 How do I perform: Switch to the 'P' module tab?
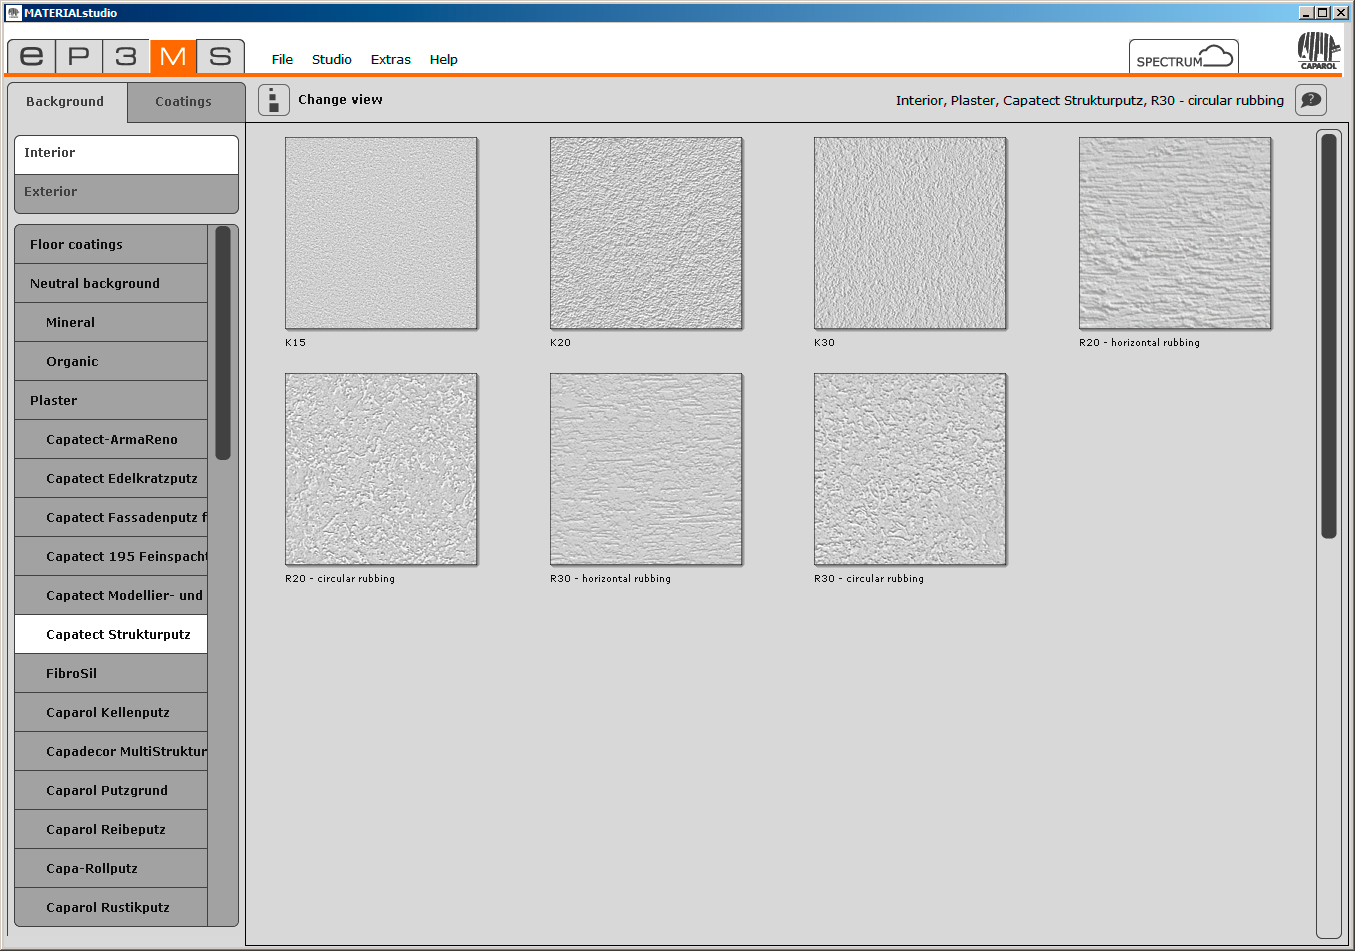click(79, 56)
